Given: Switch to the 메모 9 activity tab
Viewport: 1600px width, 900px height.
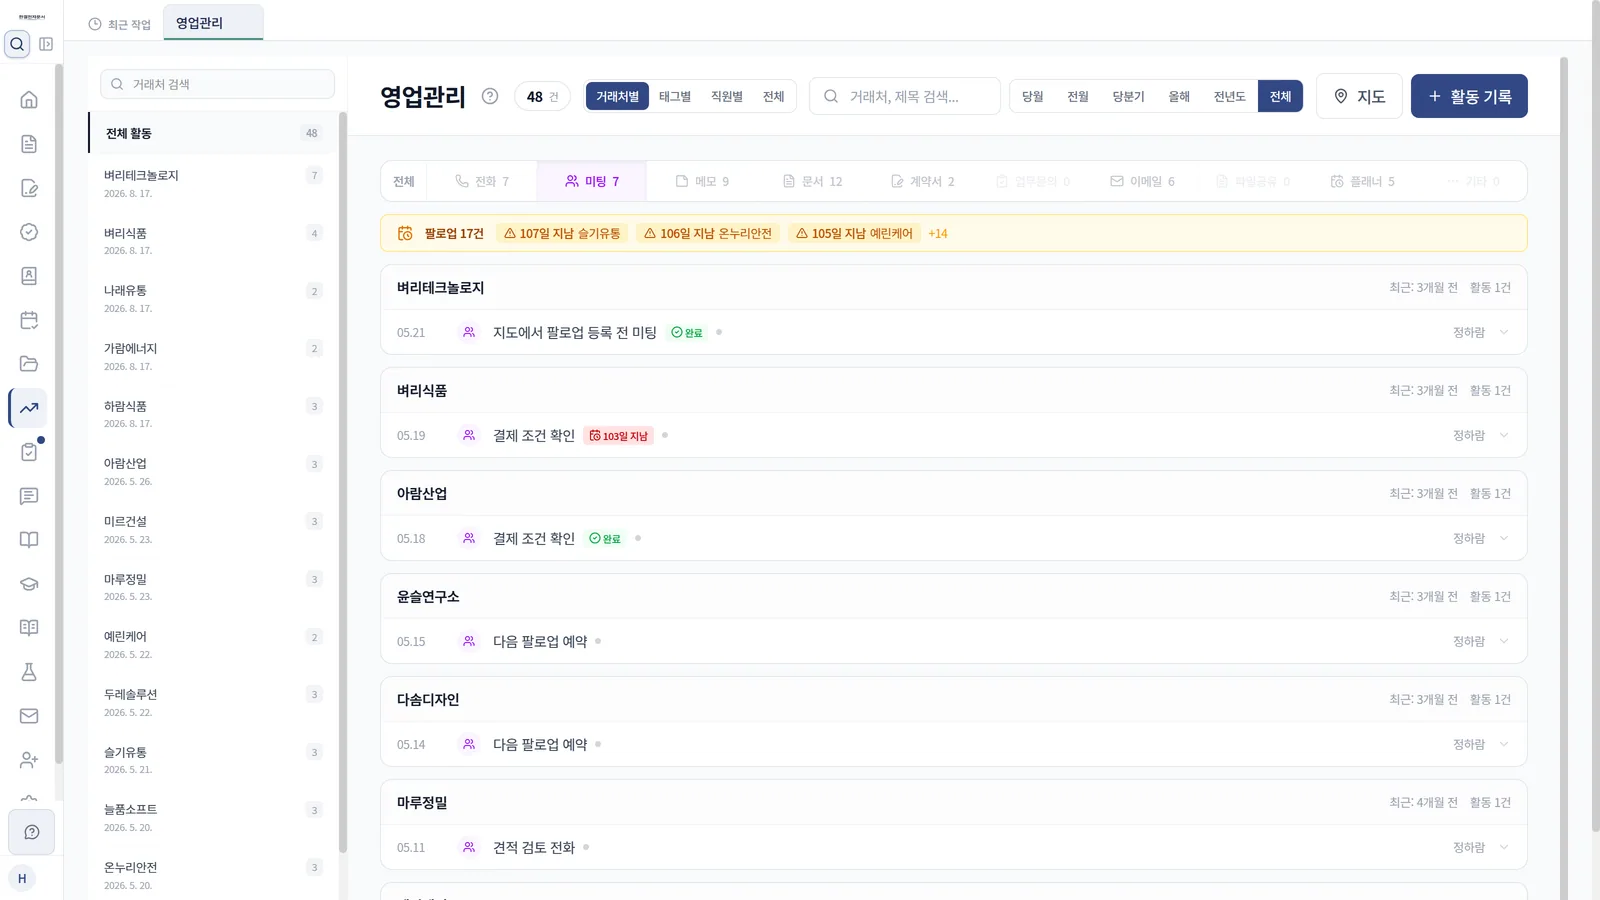Looking at the screenshot, I should (702, 181).
